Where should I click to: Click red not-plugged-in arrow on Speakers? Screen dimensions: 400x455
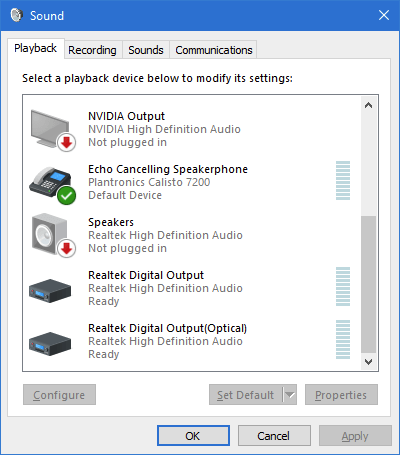[66, 249]
